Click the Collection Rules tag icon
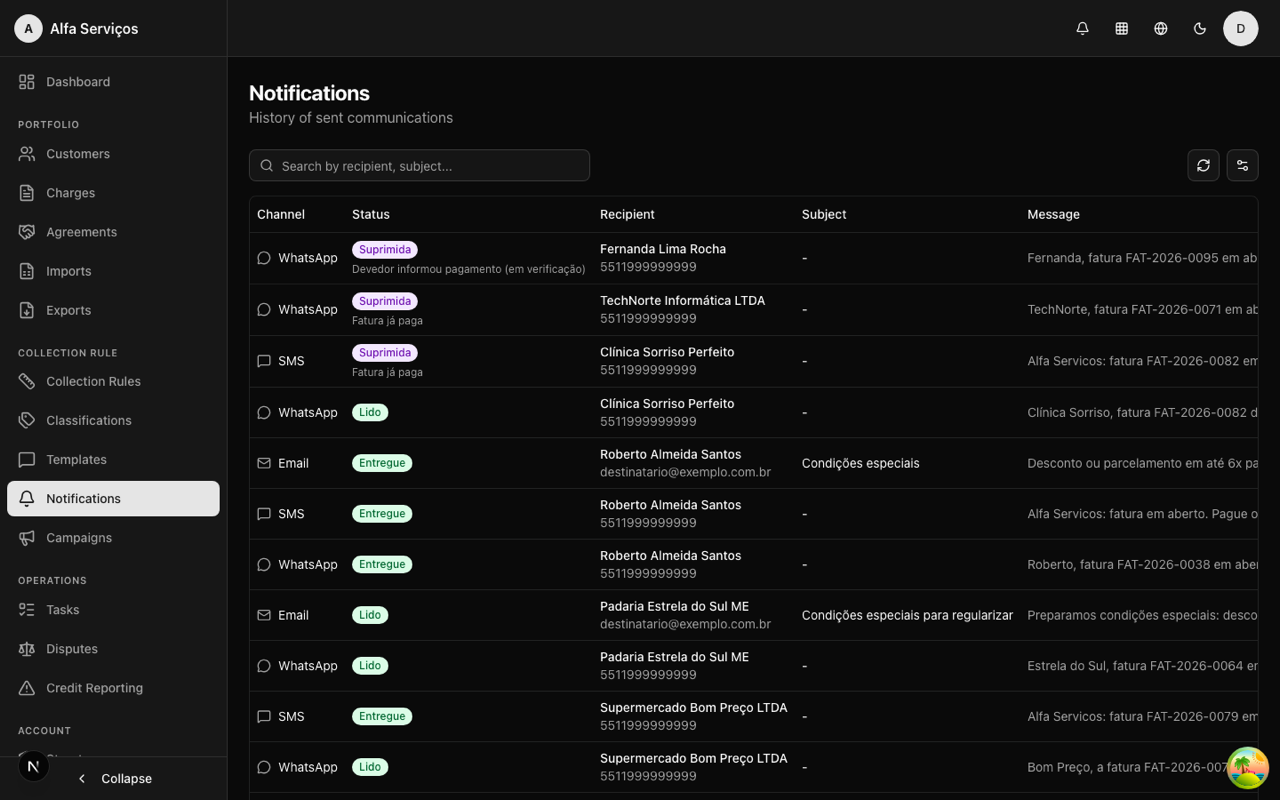The width and height of the screenshot is (1280, 800). pos(27,381)
